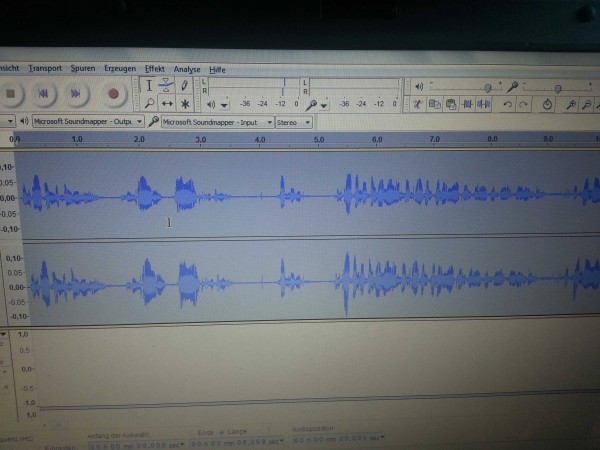Select the Selection (I-beam) tool
600x450 pixels.
click(149, 85)
